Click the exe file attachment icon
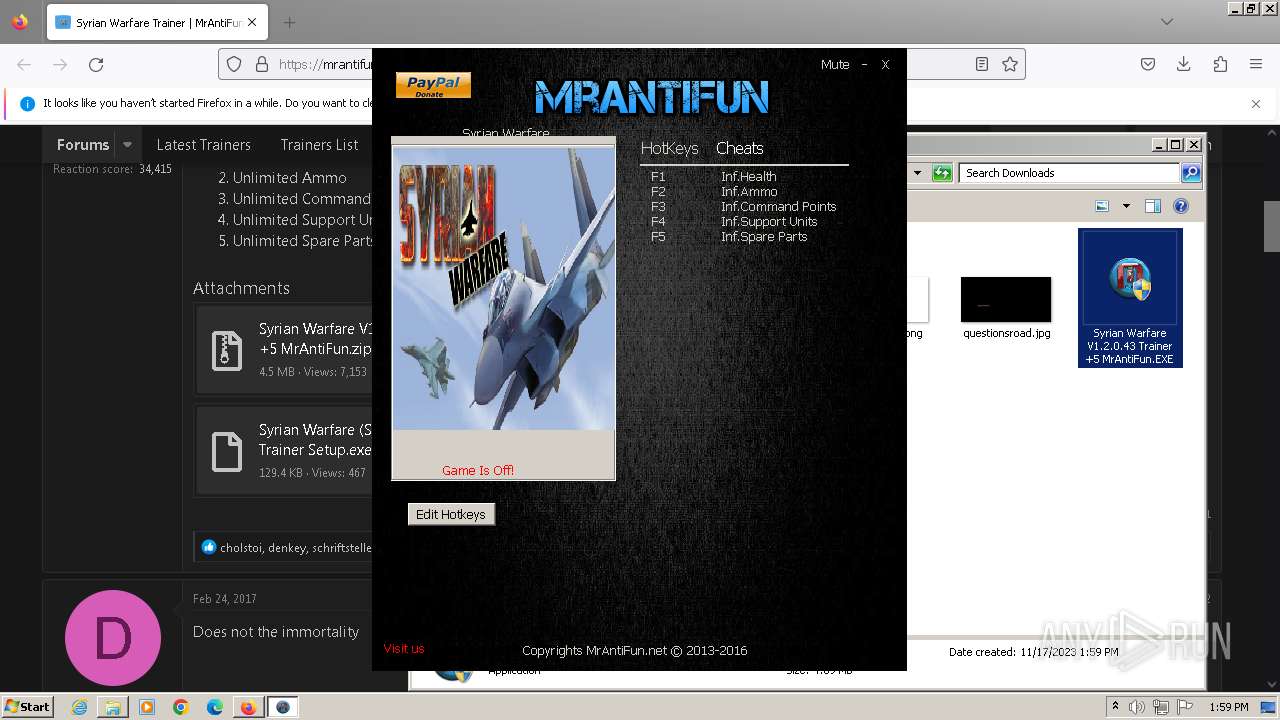1280x720 pixels. click(227, 451)
